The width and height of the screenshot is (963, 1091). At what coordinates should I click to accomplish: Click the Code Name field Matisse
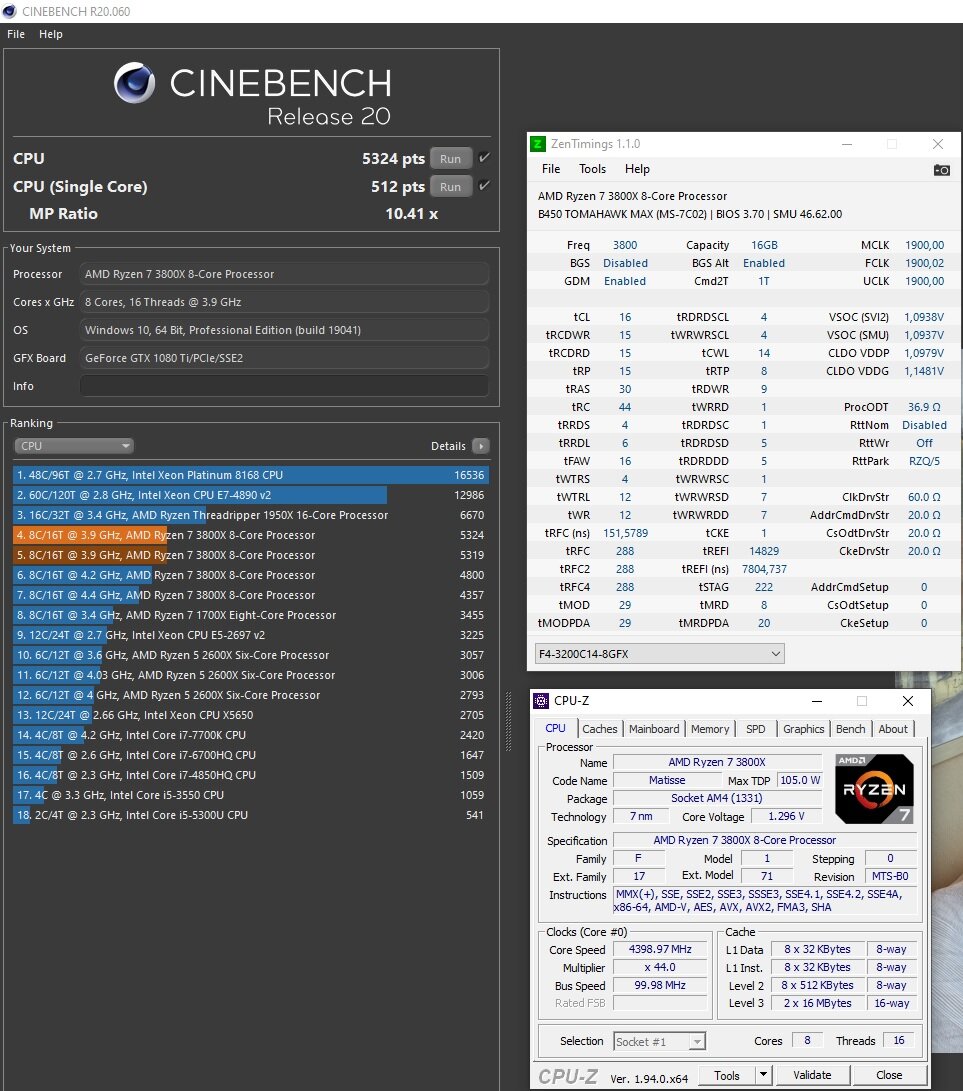[667, 781]
